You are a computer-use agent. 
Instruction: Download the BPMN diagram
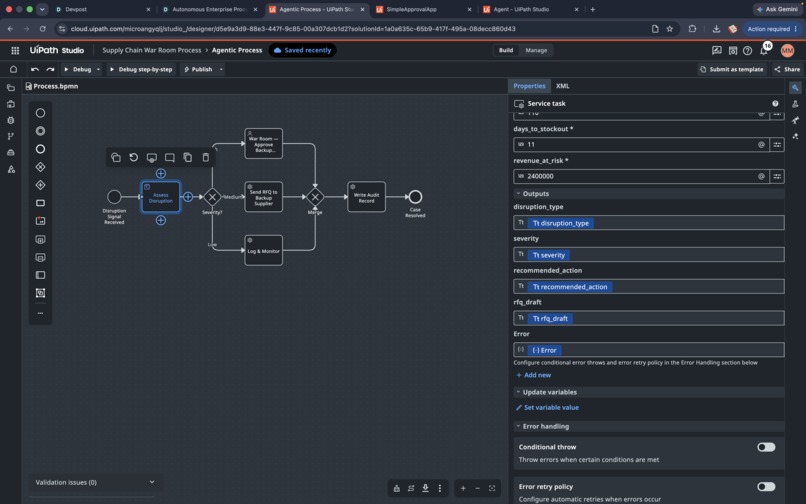click(x=426, y=488)
